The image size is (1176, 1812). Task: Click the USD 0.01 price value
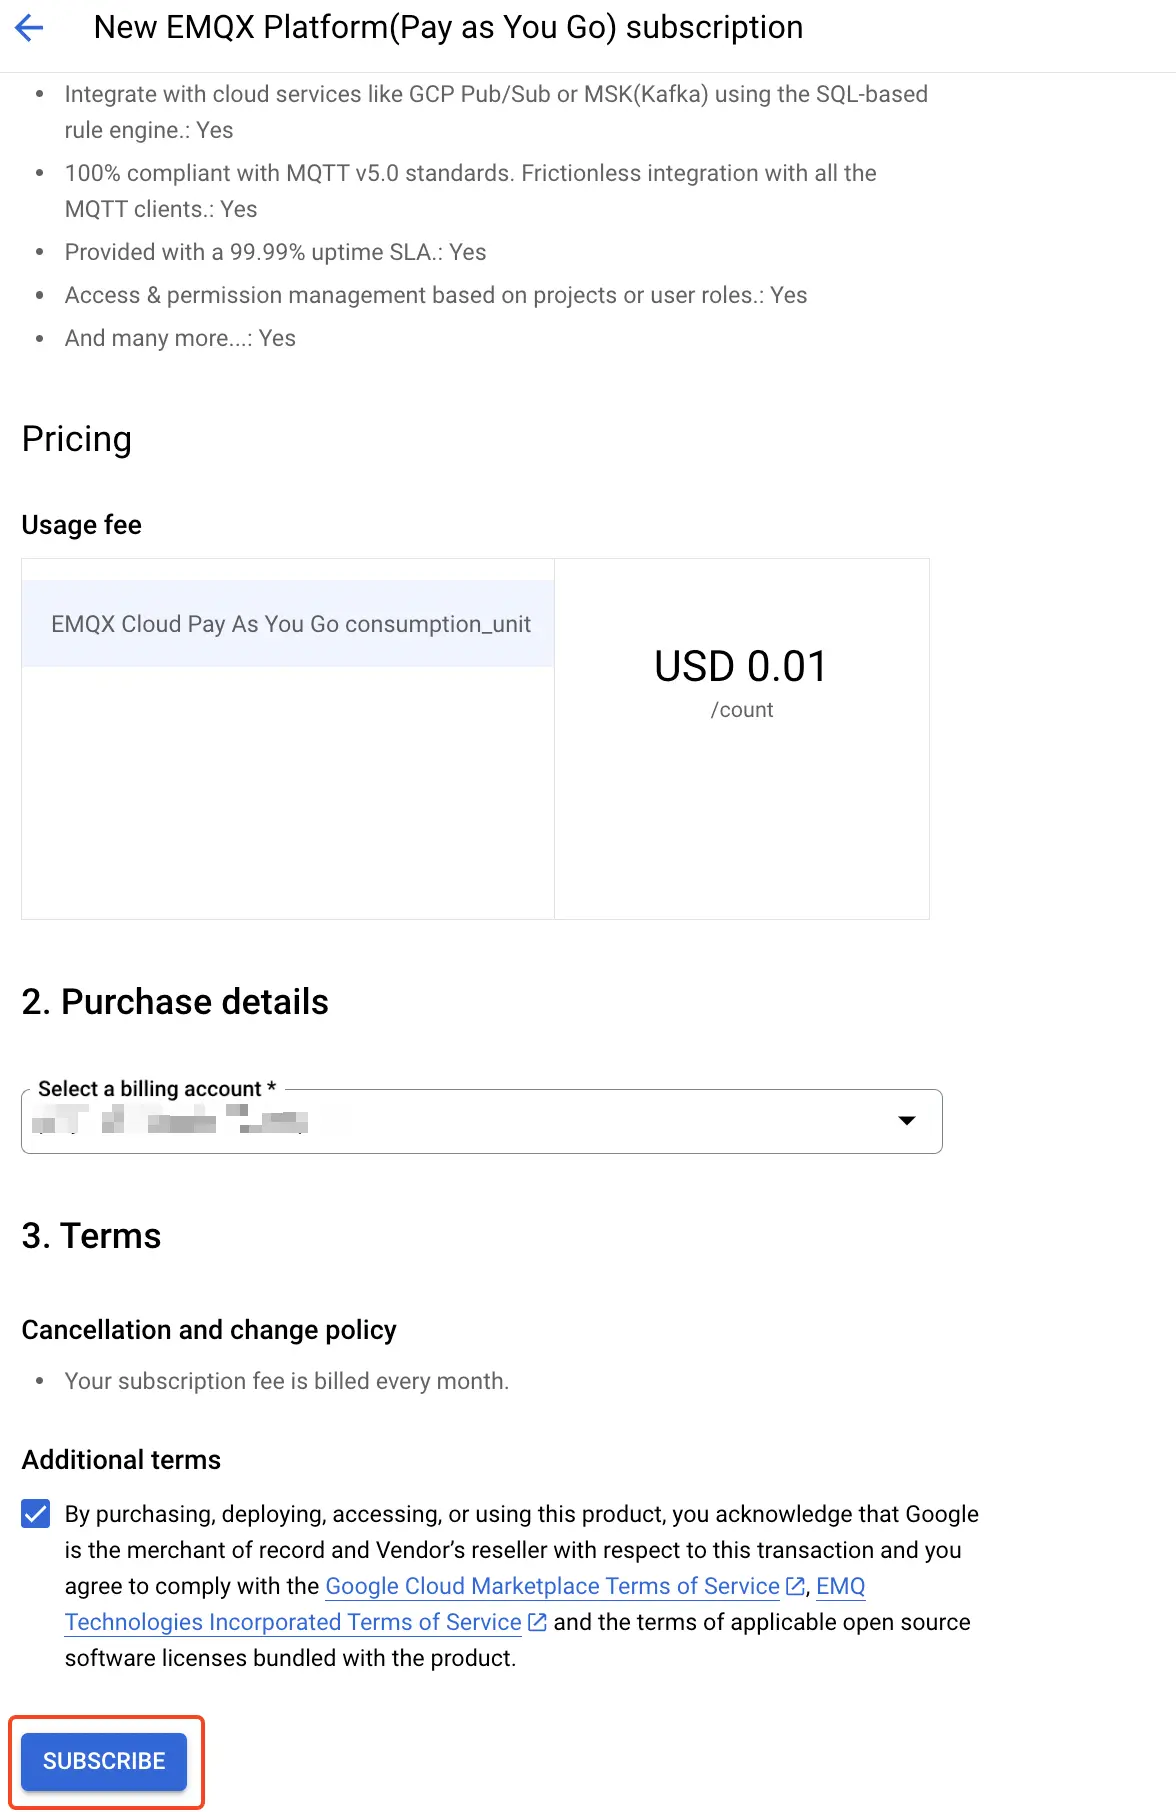(x=740, y=667)
